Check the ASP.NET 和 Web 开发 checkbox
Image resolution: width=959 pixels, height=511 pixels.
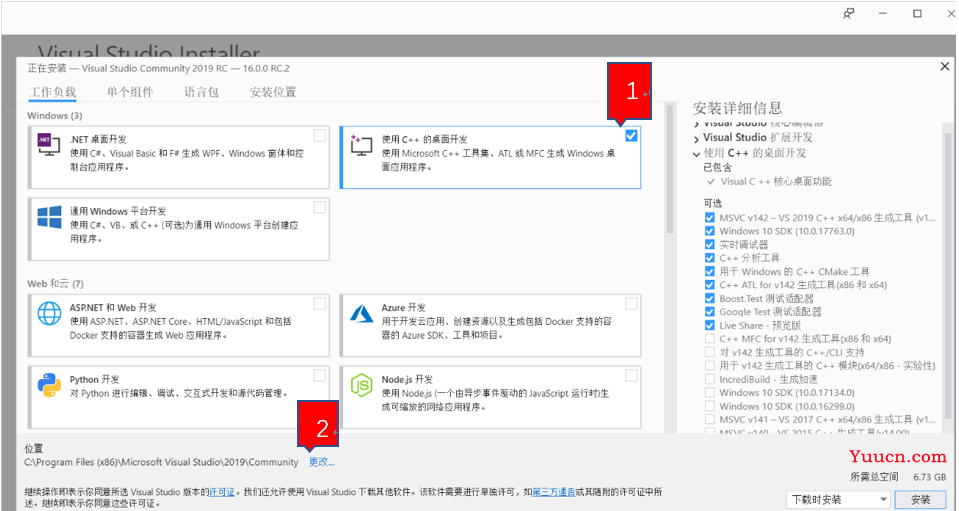point(319,303)
